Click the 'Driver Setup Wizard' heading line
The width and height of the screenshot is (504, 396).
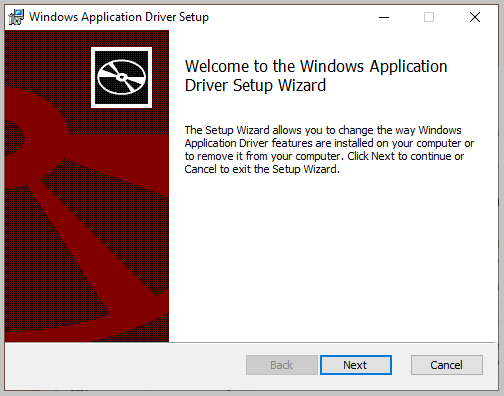255,85
